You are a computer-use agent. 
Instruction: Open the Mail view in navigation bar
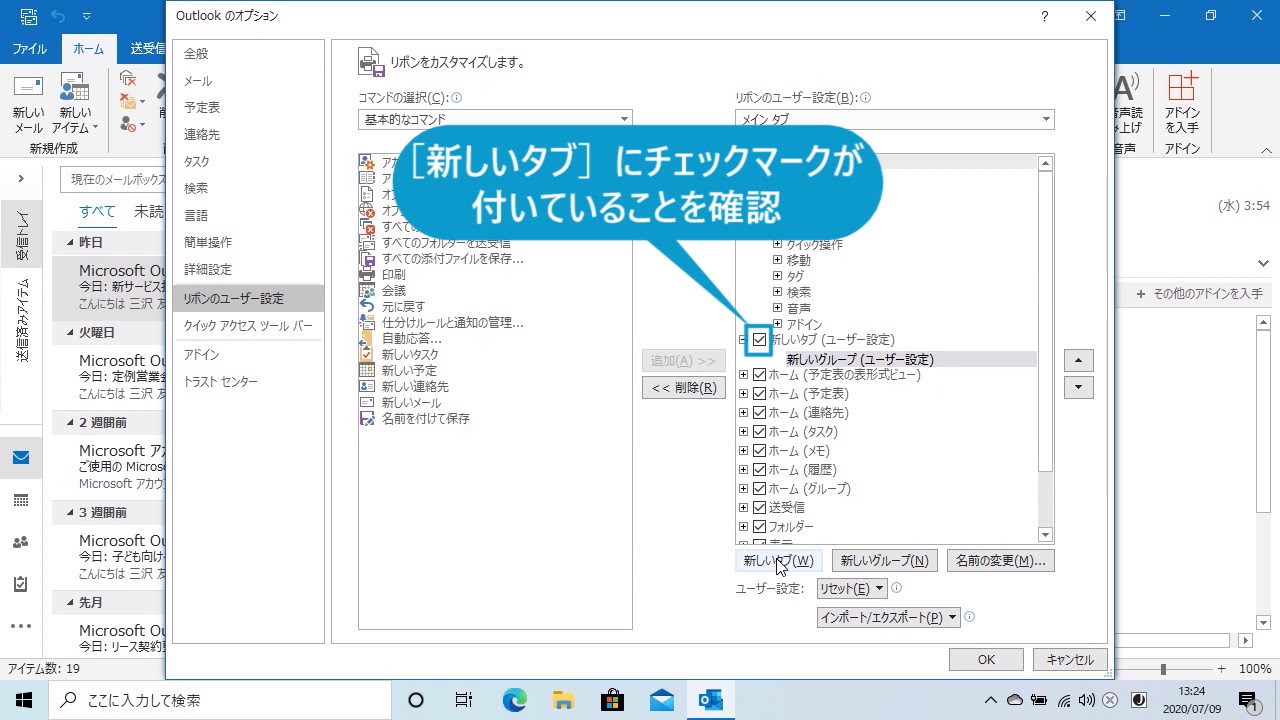click(x=21, y=458)
